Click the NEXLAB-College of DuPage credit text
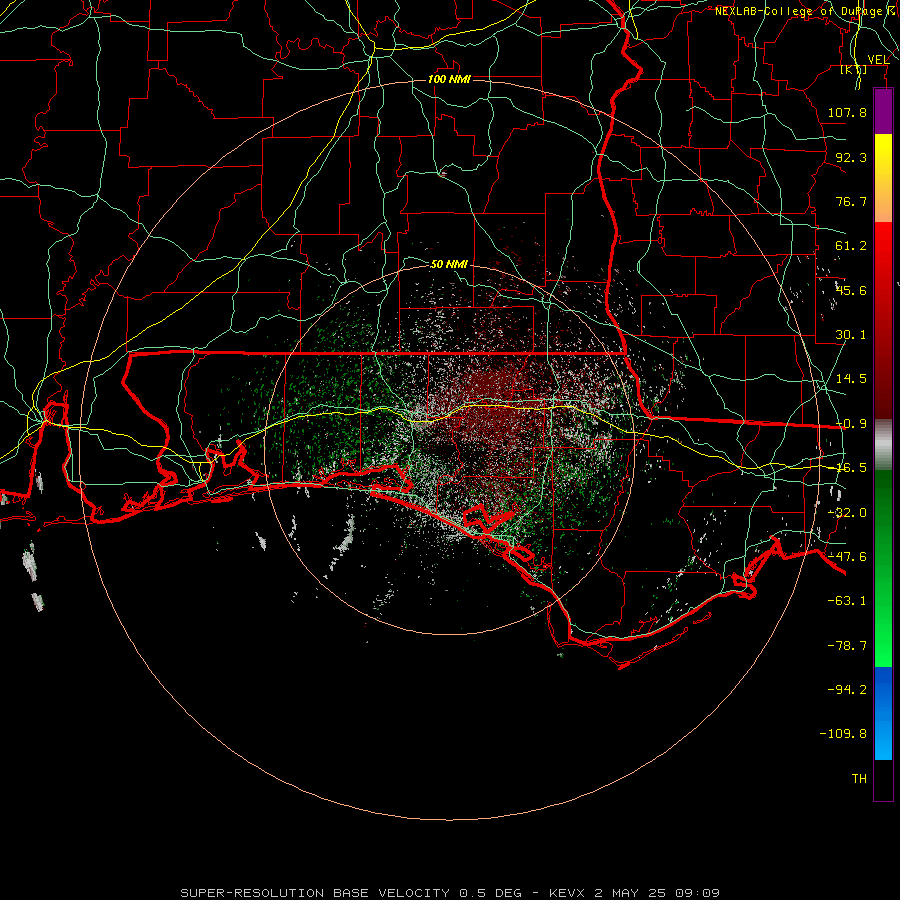 [x=806, y=11]
